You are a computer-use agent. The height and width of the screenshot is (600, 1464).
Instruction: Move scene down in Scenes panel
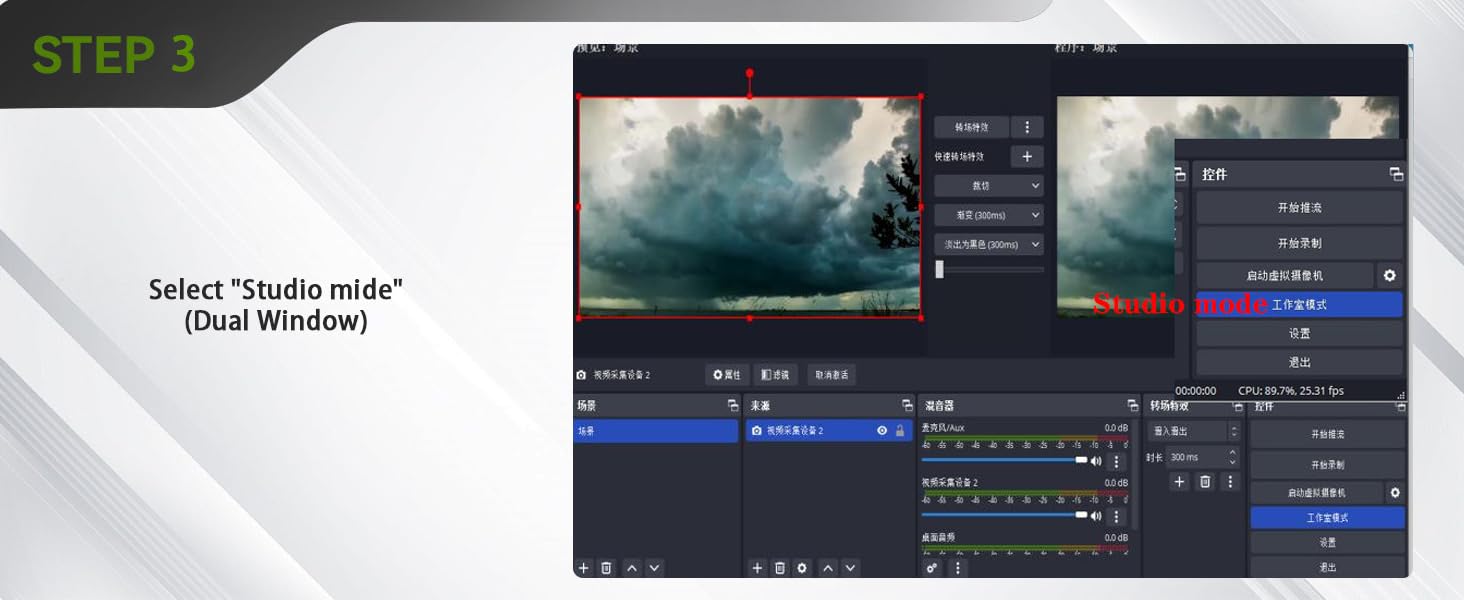tap(654, 568)
